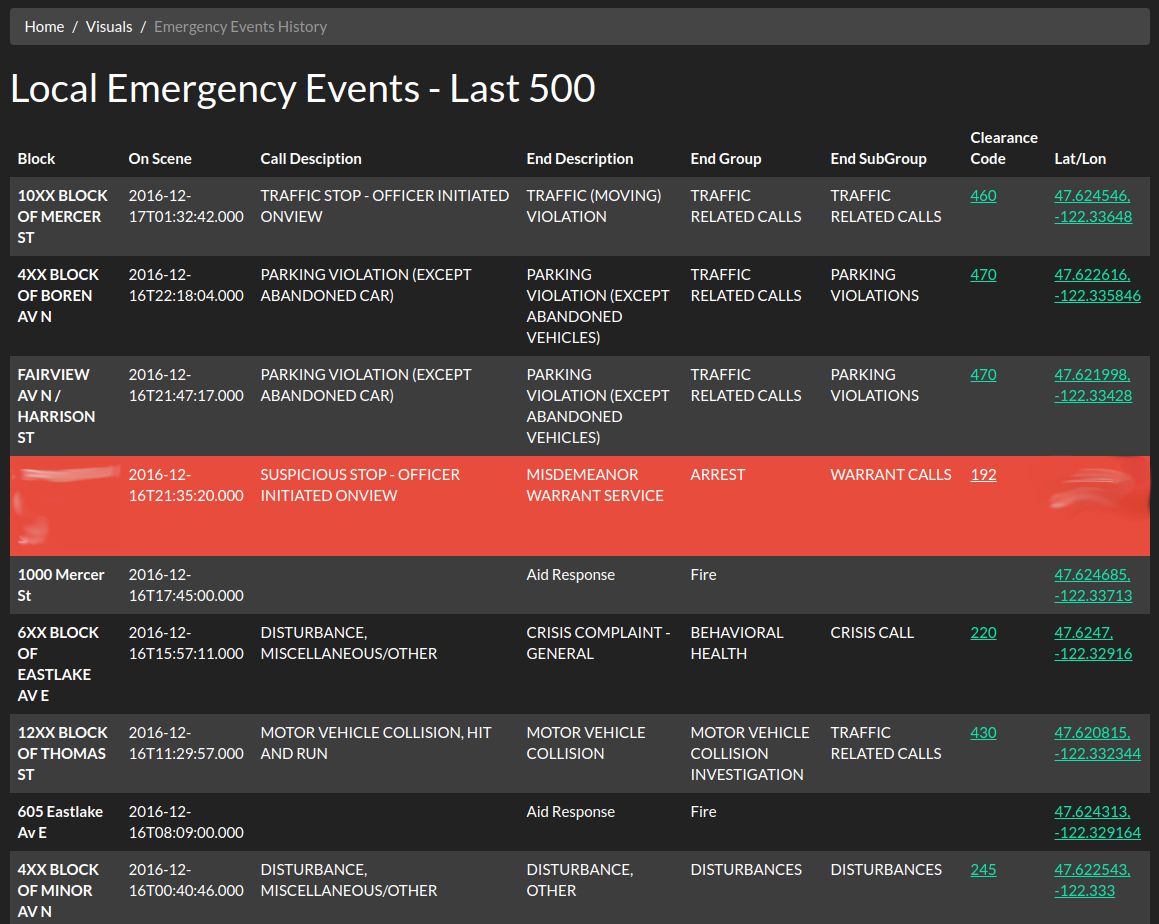The width and height of the screenshot is (1159, 924).
Task: Open clearance code 430 link
Action: click(983, 733)
